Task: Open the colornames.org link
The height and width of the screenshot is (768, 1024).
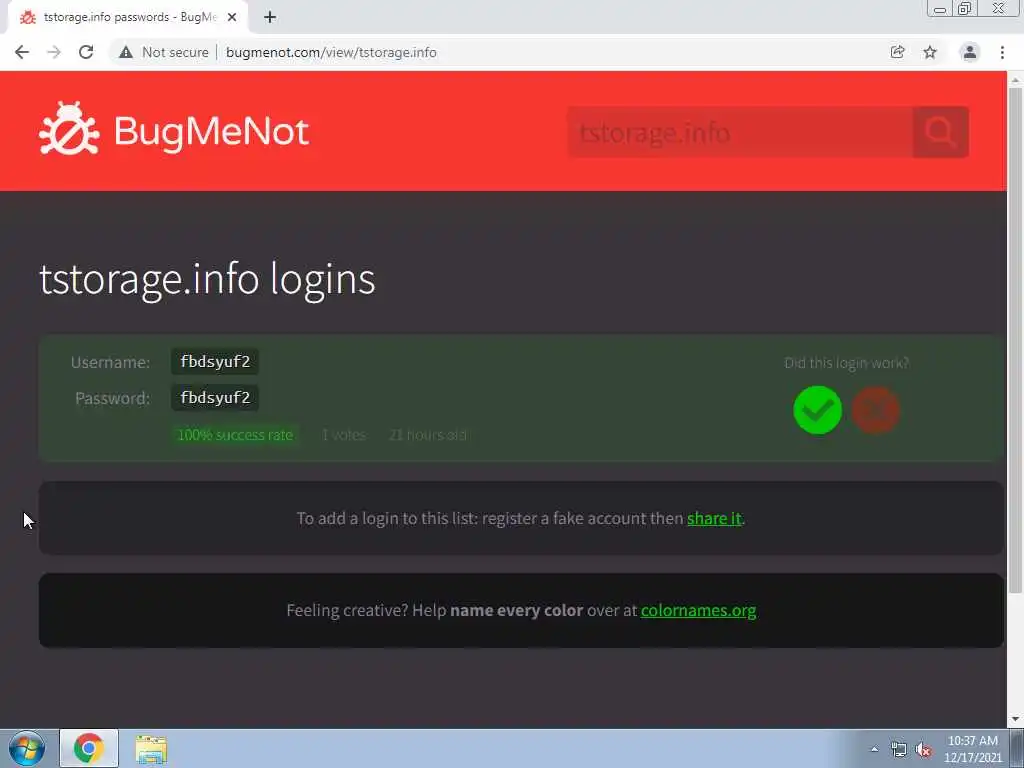Action: [698, 610]
